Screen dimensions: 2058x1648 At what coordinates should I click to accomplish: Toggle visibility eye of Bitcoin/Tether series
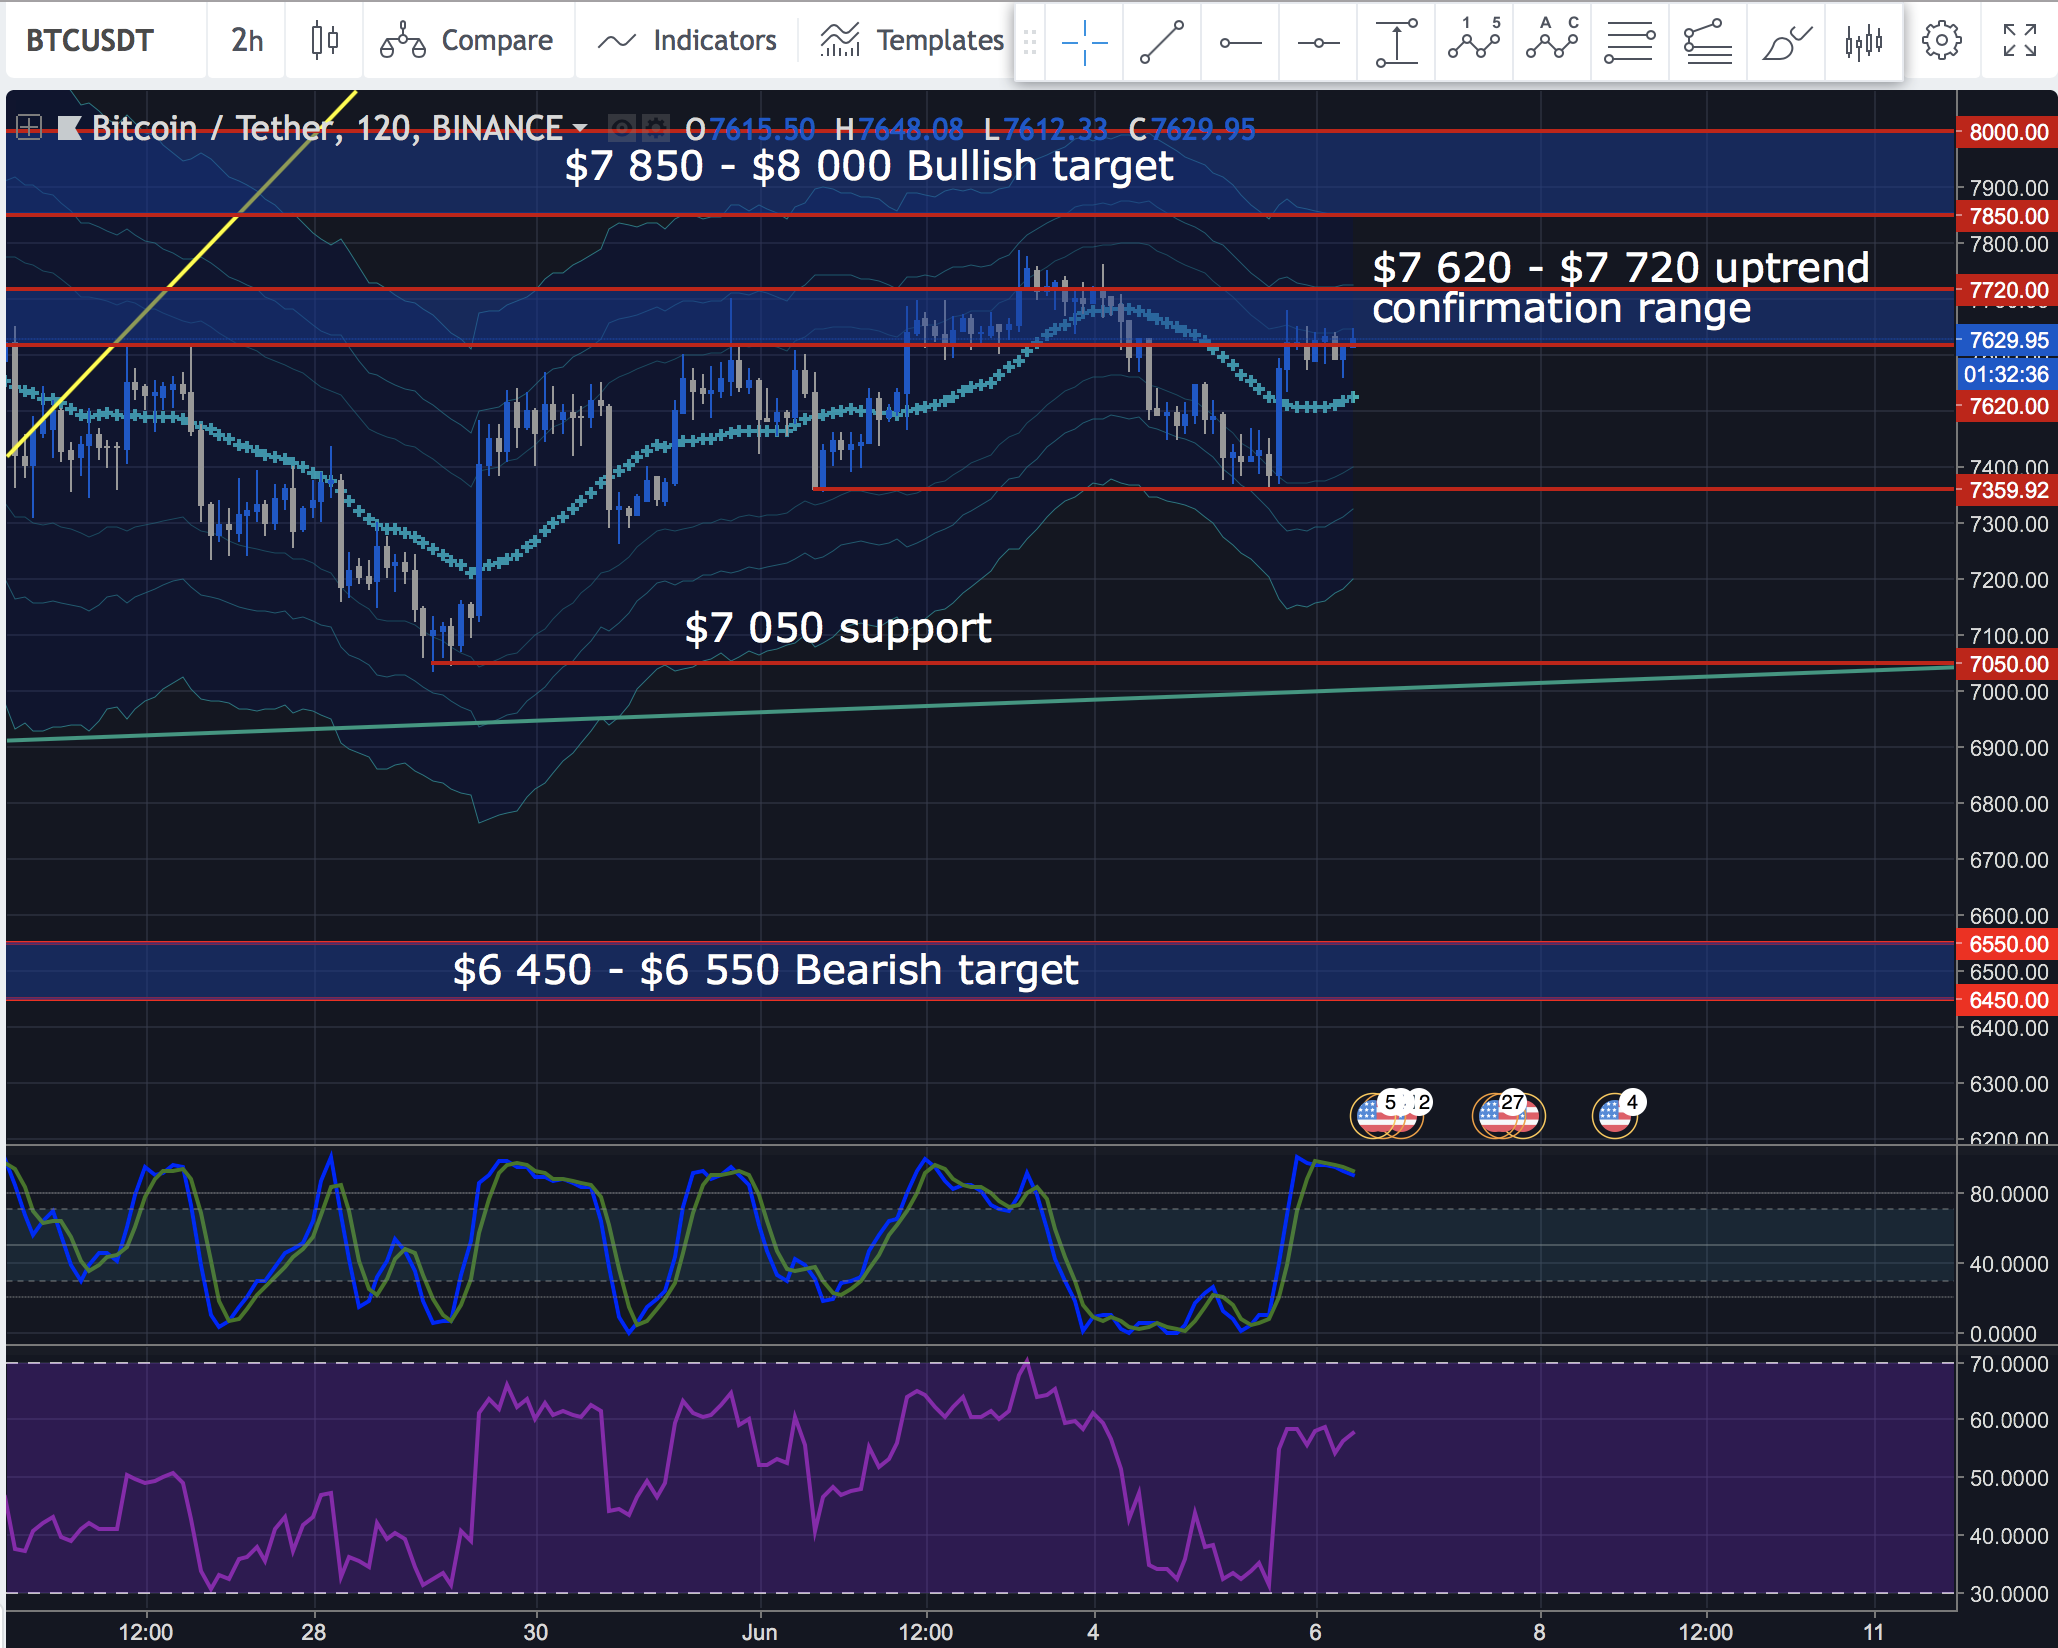tap(622, 128)
